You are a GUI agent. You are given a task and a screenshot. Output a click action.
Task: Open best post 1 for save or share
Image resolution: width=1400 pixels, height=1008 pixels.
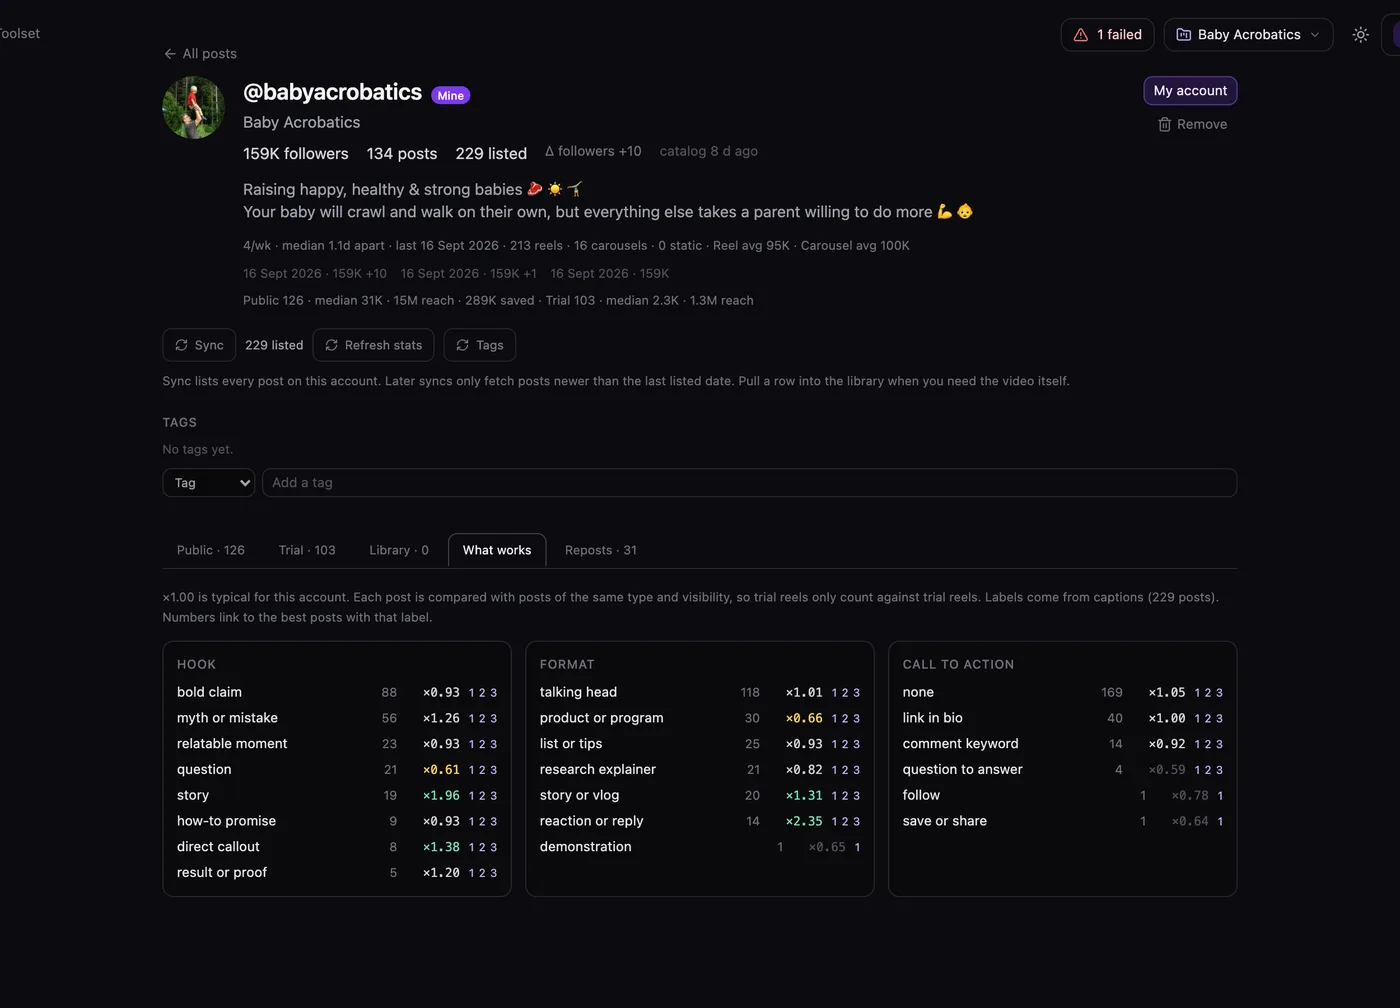click(x=1220, y=822)
